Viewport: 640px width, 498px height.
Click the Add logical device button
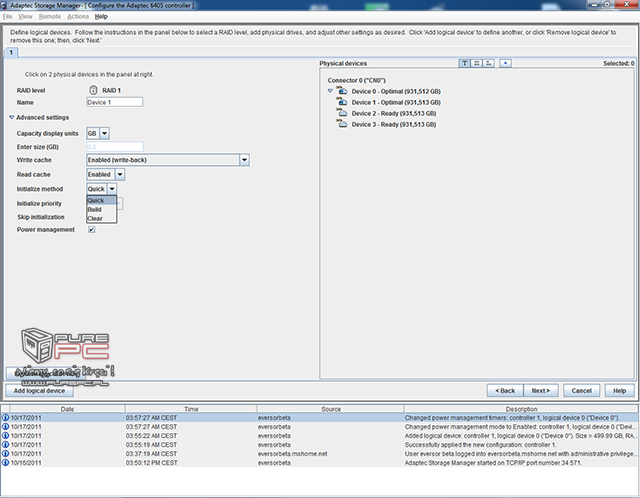[39, 391]
